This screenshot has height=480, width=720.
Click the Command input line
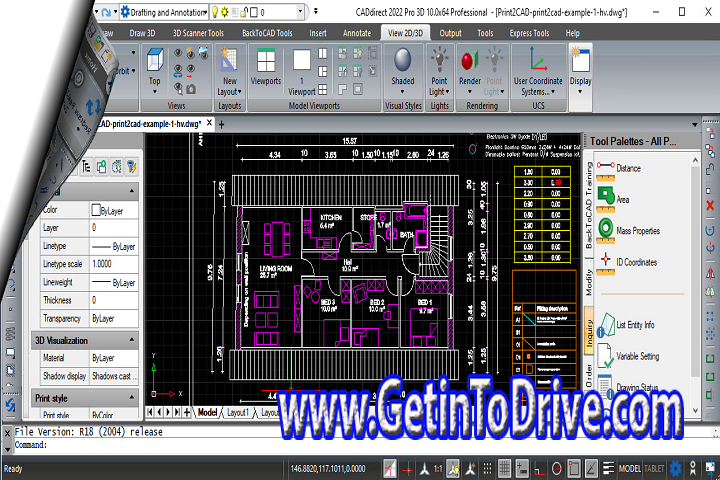[363, 445]
